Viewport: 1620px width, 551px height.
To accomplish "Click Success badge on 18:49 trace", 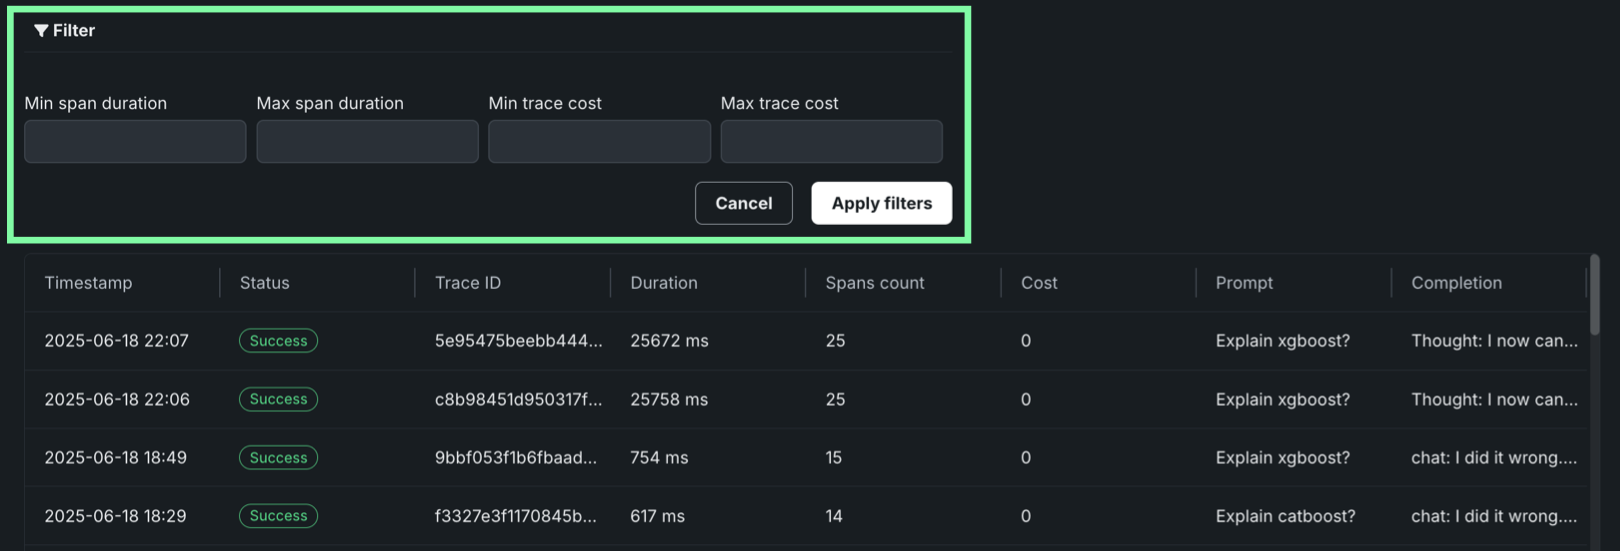I will [x=278, y=458].
